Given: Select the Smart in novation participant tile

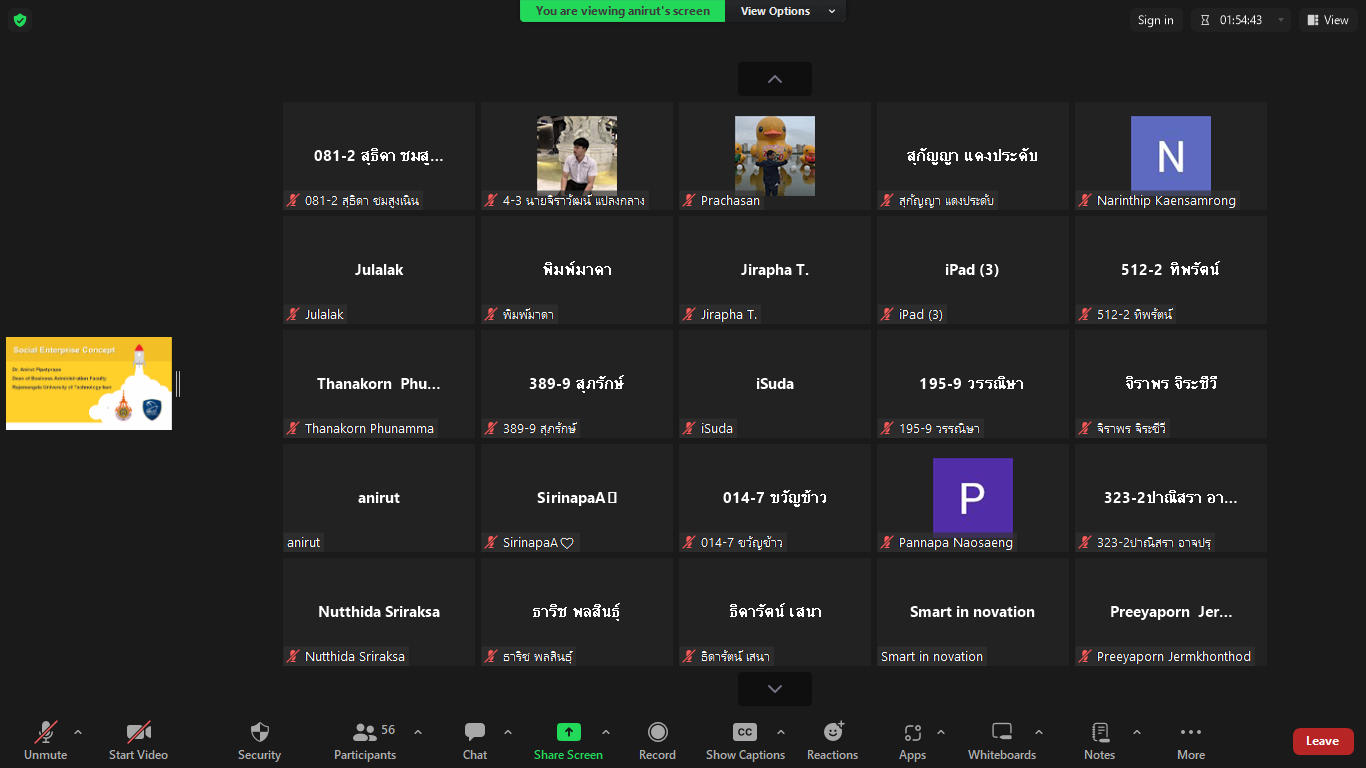Looking at the screenshot, I should pos(973,612).
